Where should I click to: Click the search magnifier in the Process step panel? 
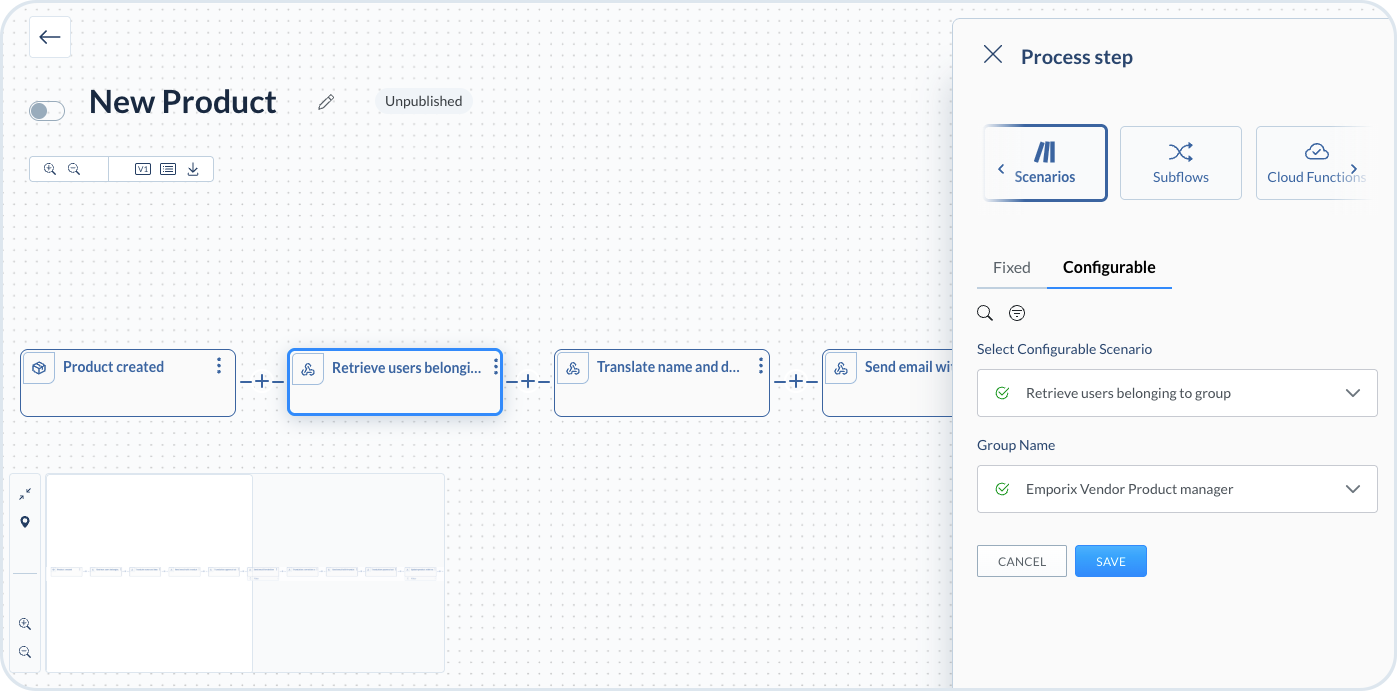click(985, 313)
